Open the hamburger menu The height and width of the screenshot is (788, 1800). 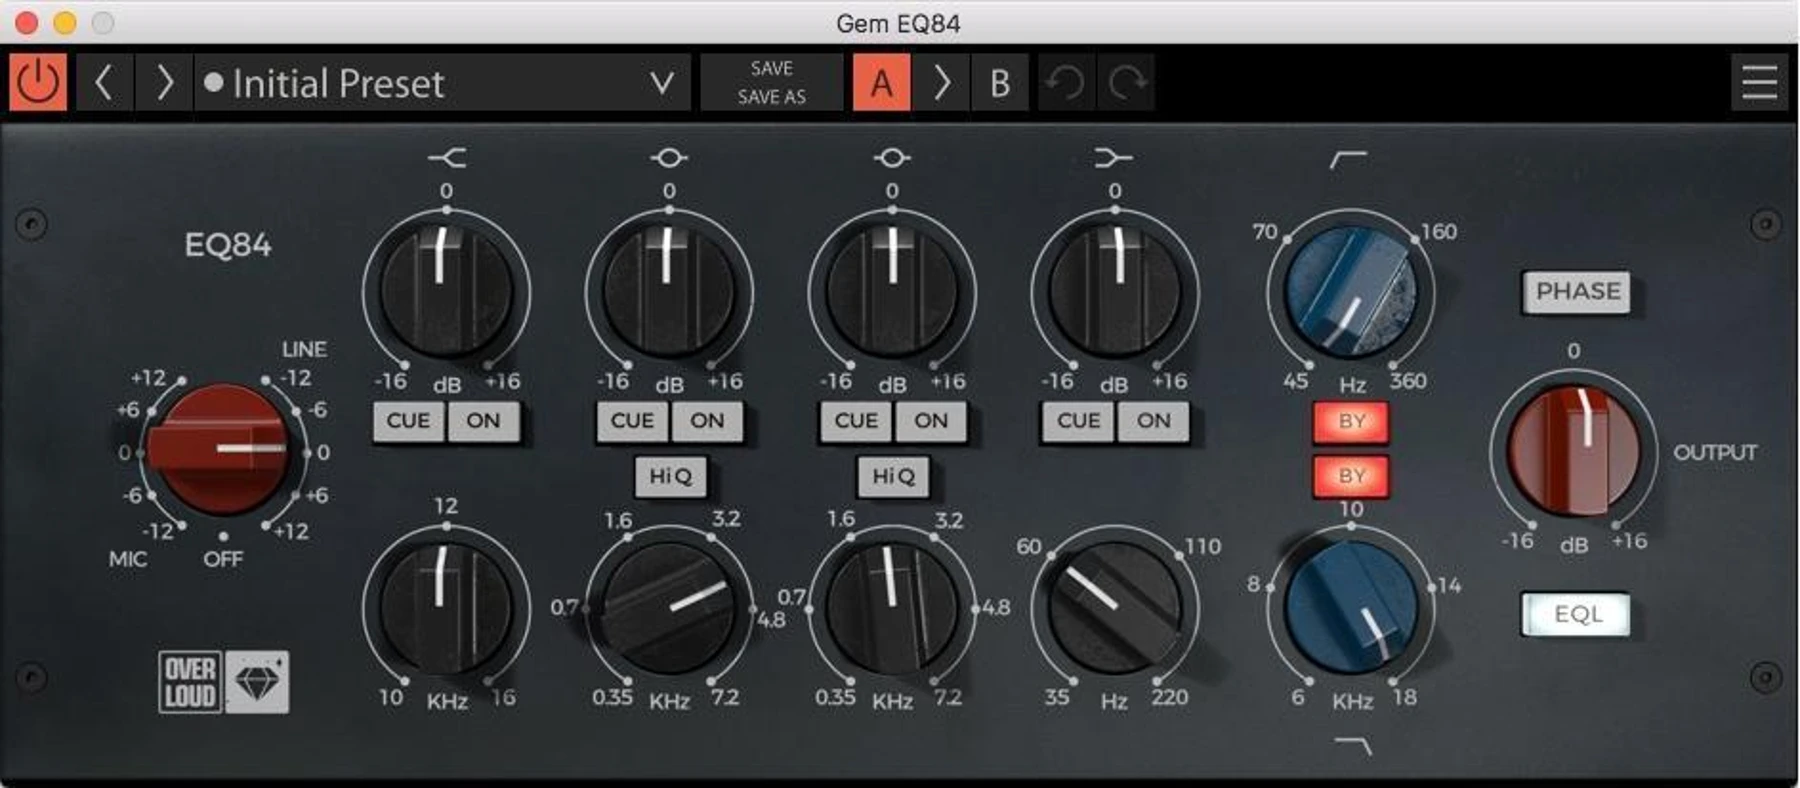point(1759,82)
